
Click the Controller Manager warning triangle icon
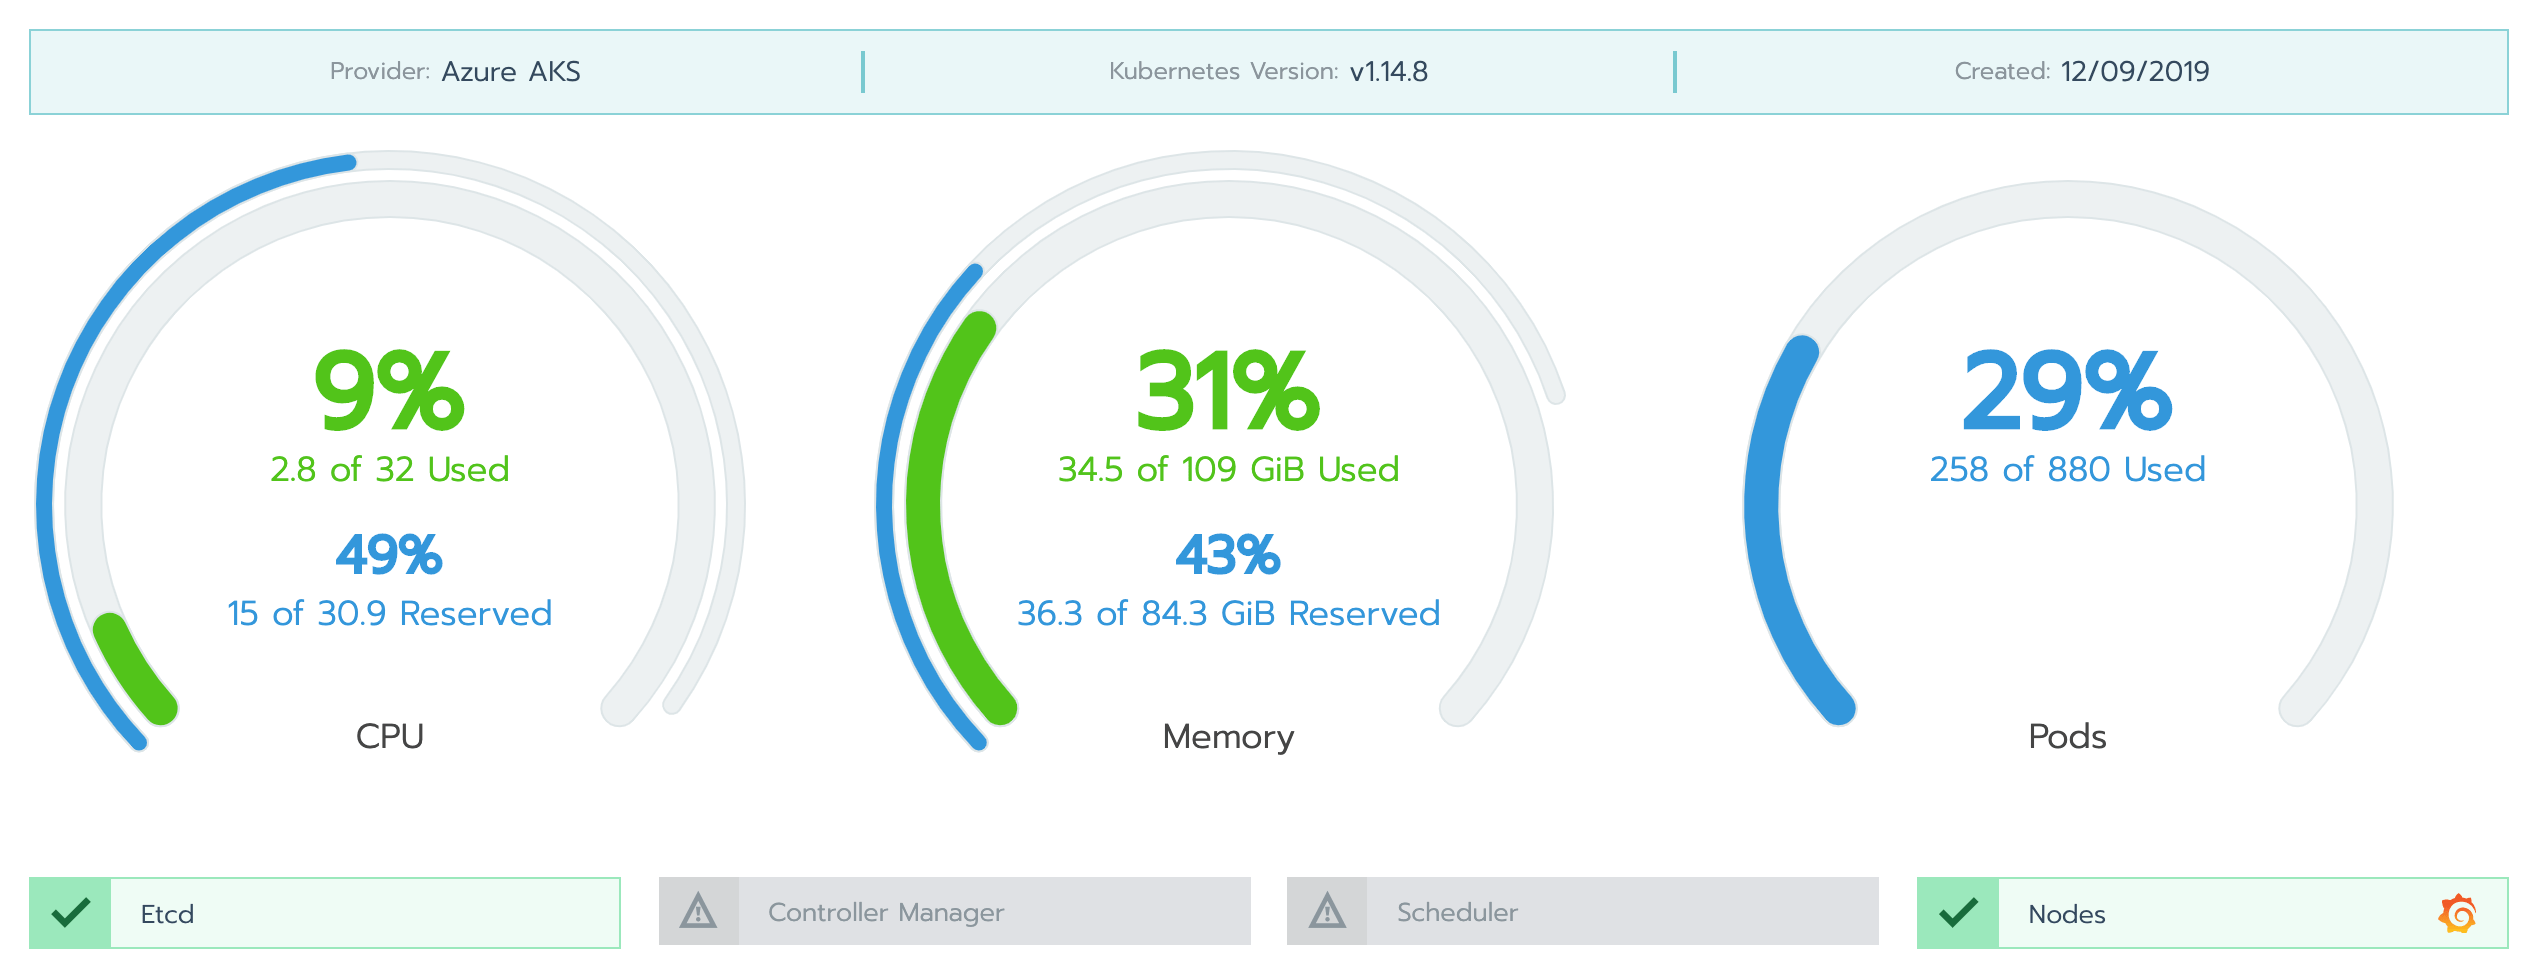(698, 912)
